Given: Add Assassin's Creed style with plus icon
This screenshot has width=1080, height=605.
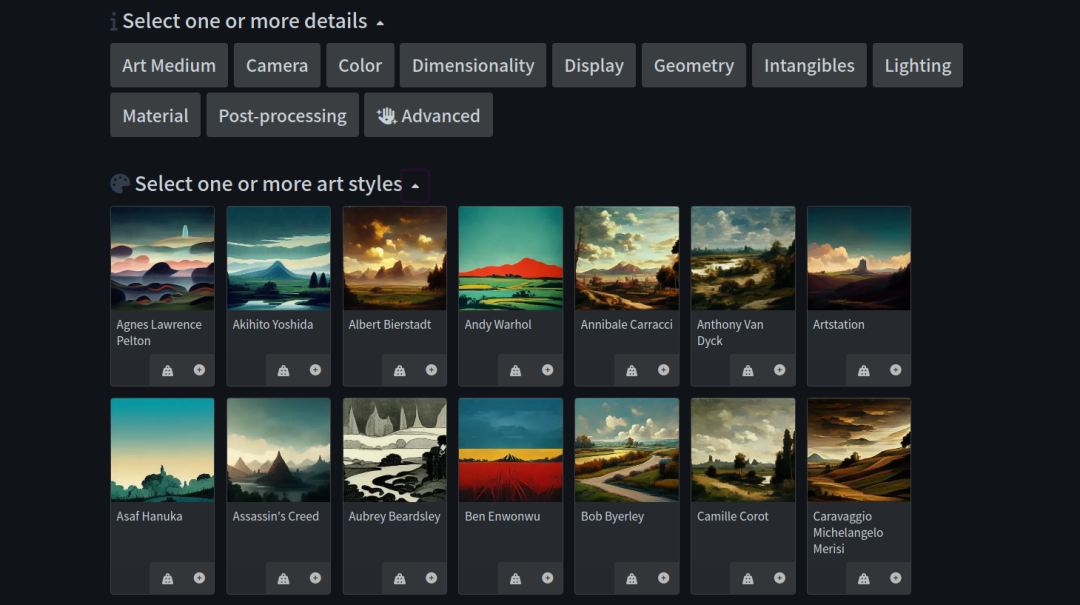Looking at the screenshot, I should point(315,578).
